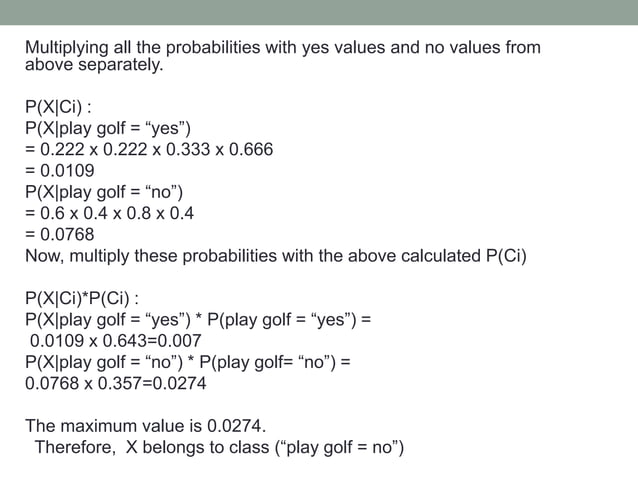Click the '0.0768 x 0.357=0.0274' line
Image resolution: width=638 pixels, height=478 pixels.
[x=116, y=383]
